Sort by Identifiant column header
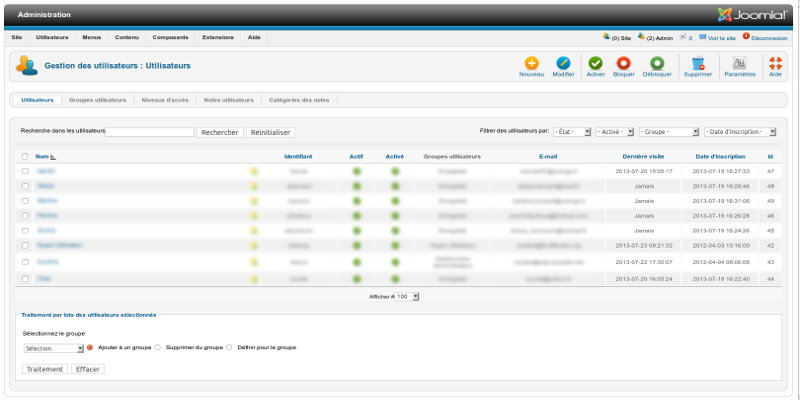This screenshot has width=800, height=400. point(298,157)
